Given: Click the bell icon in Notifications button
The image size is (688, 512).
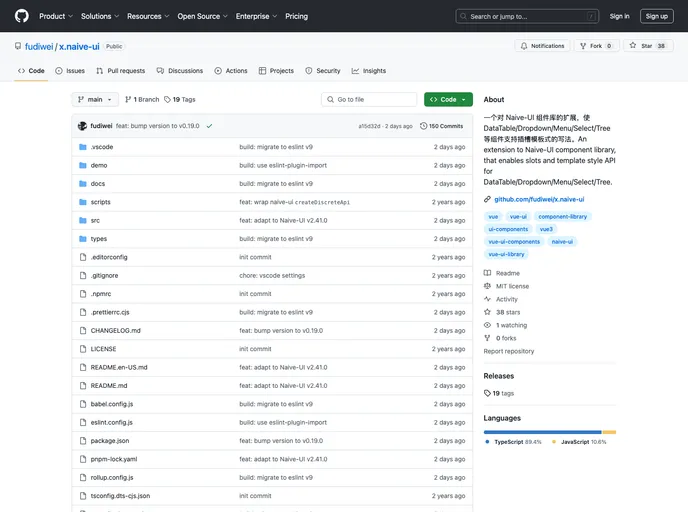Looking at the screenshot, I should pos(524,46).
